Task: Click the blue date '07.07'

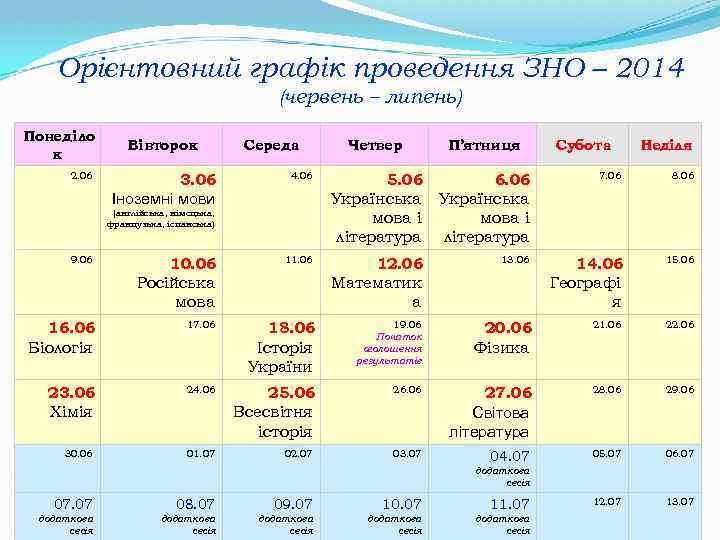Action: [x=73, y=504]
